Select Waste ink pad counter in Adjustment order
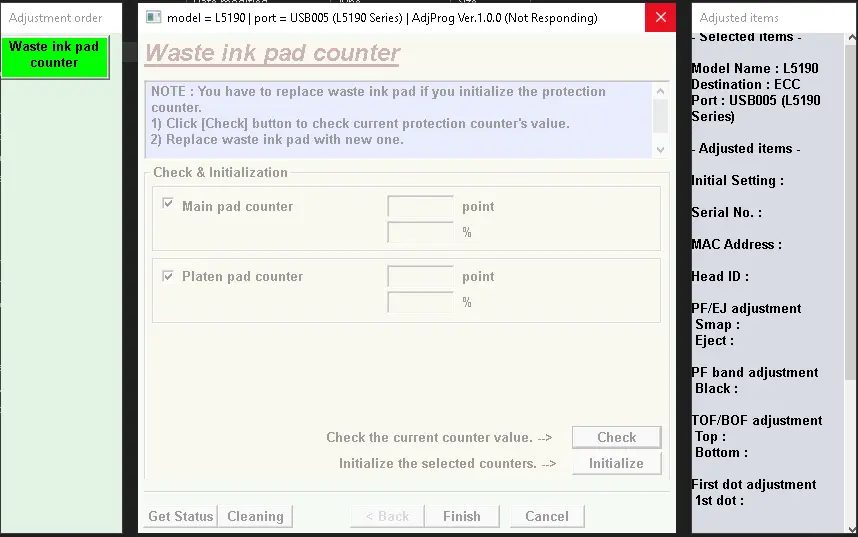Screen dimensions: 858x537 (55, 56)
